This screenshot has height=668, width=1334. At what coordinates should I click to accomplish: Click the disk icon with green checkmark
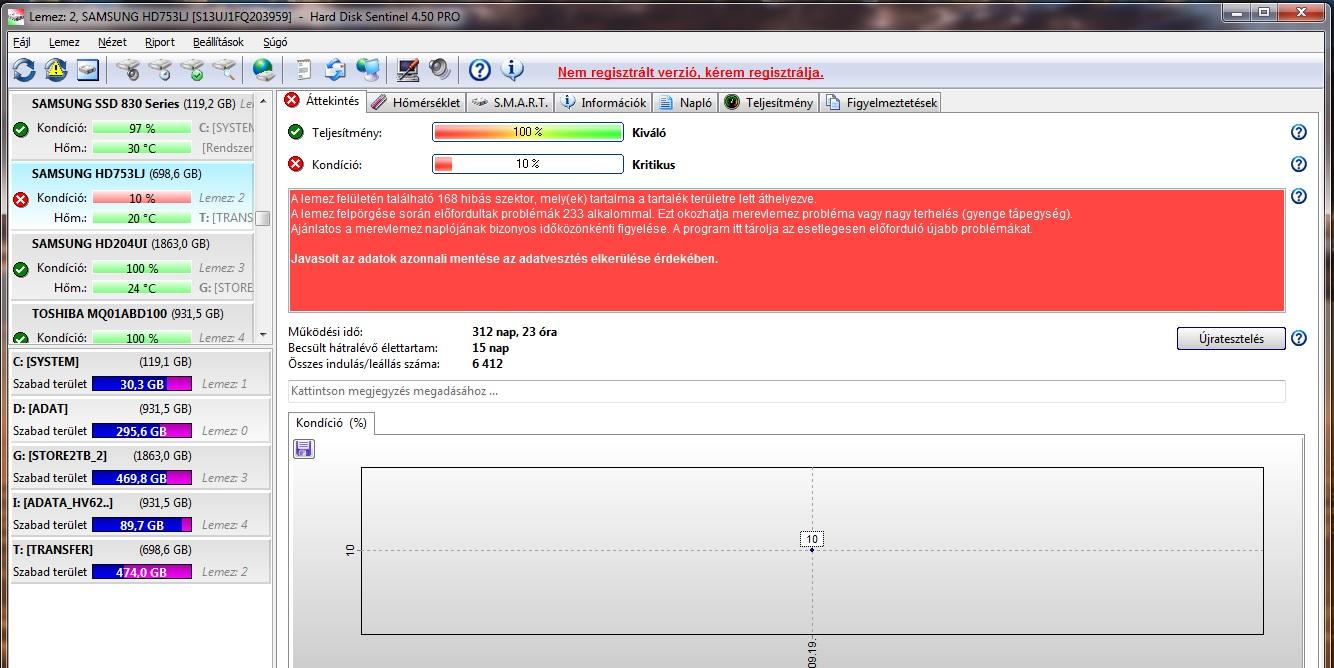[x=193, y=70]
